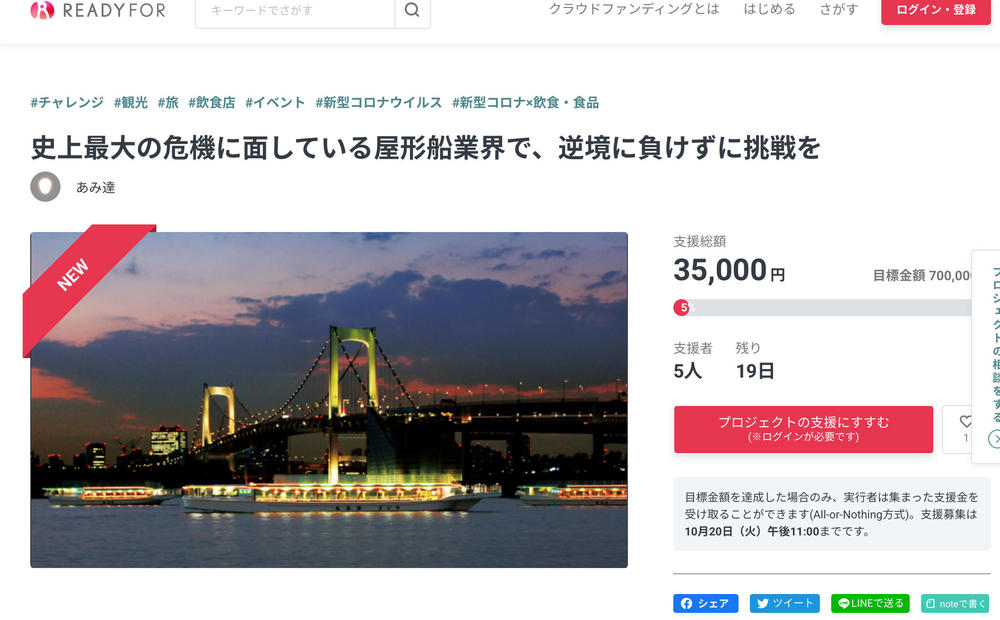Click the Rainbow Bridge project image

tap(329, 400)
